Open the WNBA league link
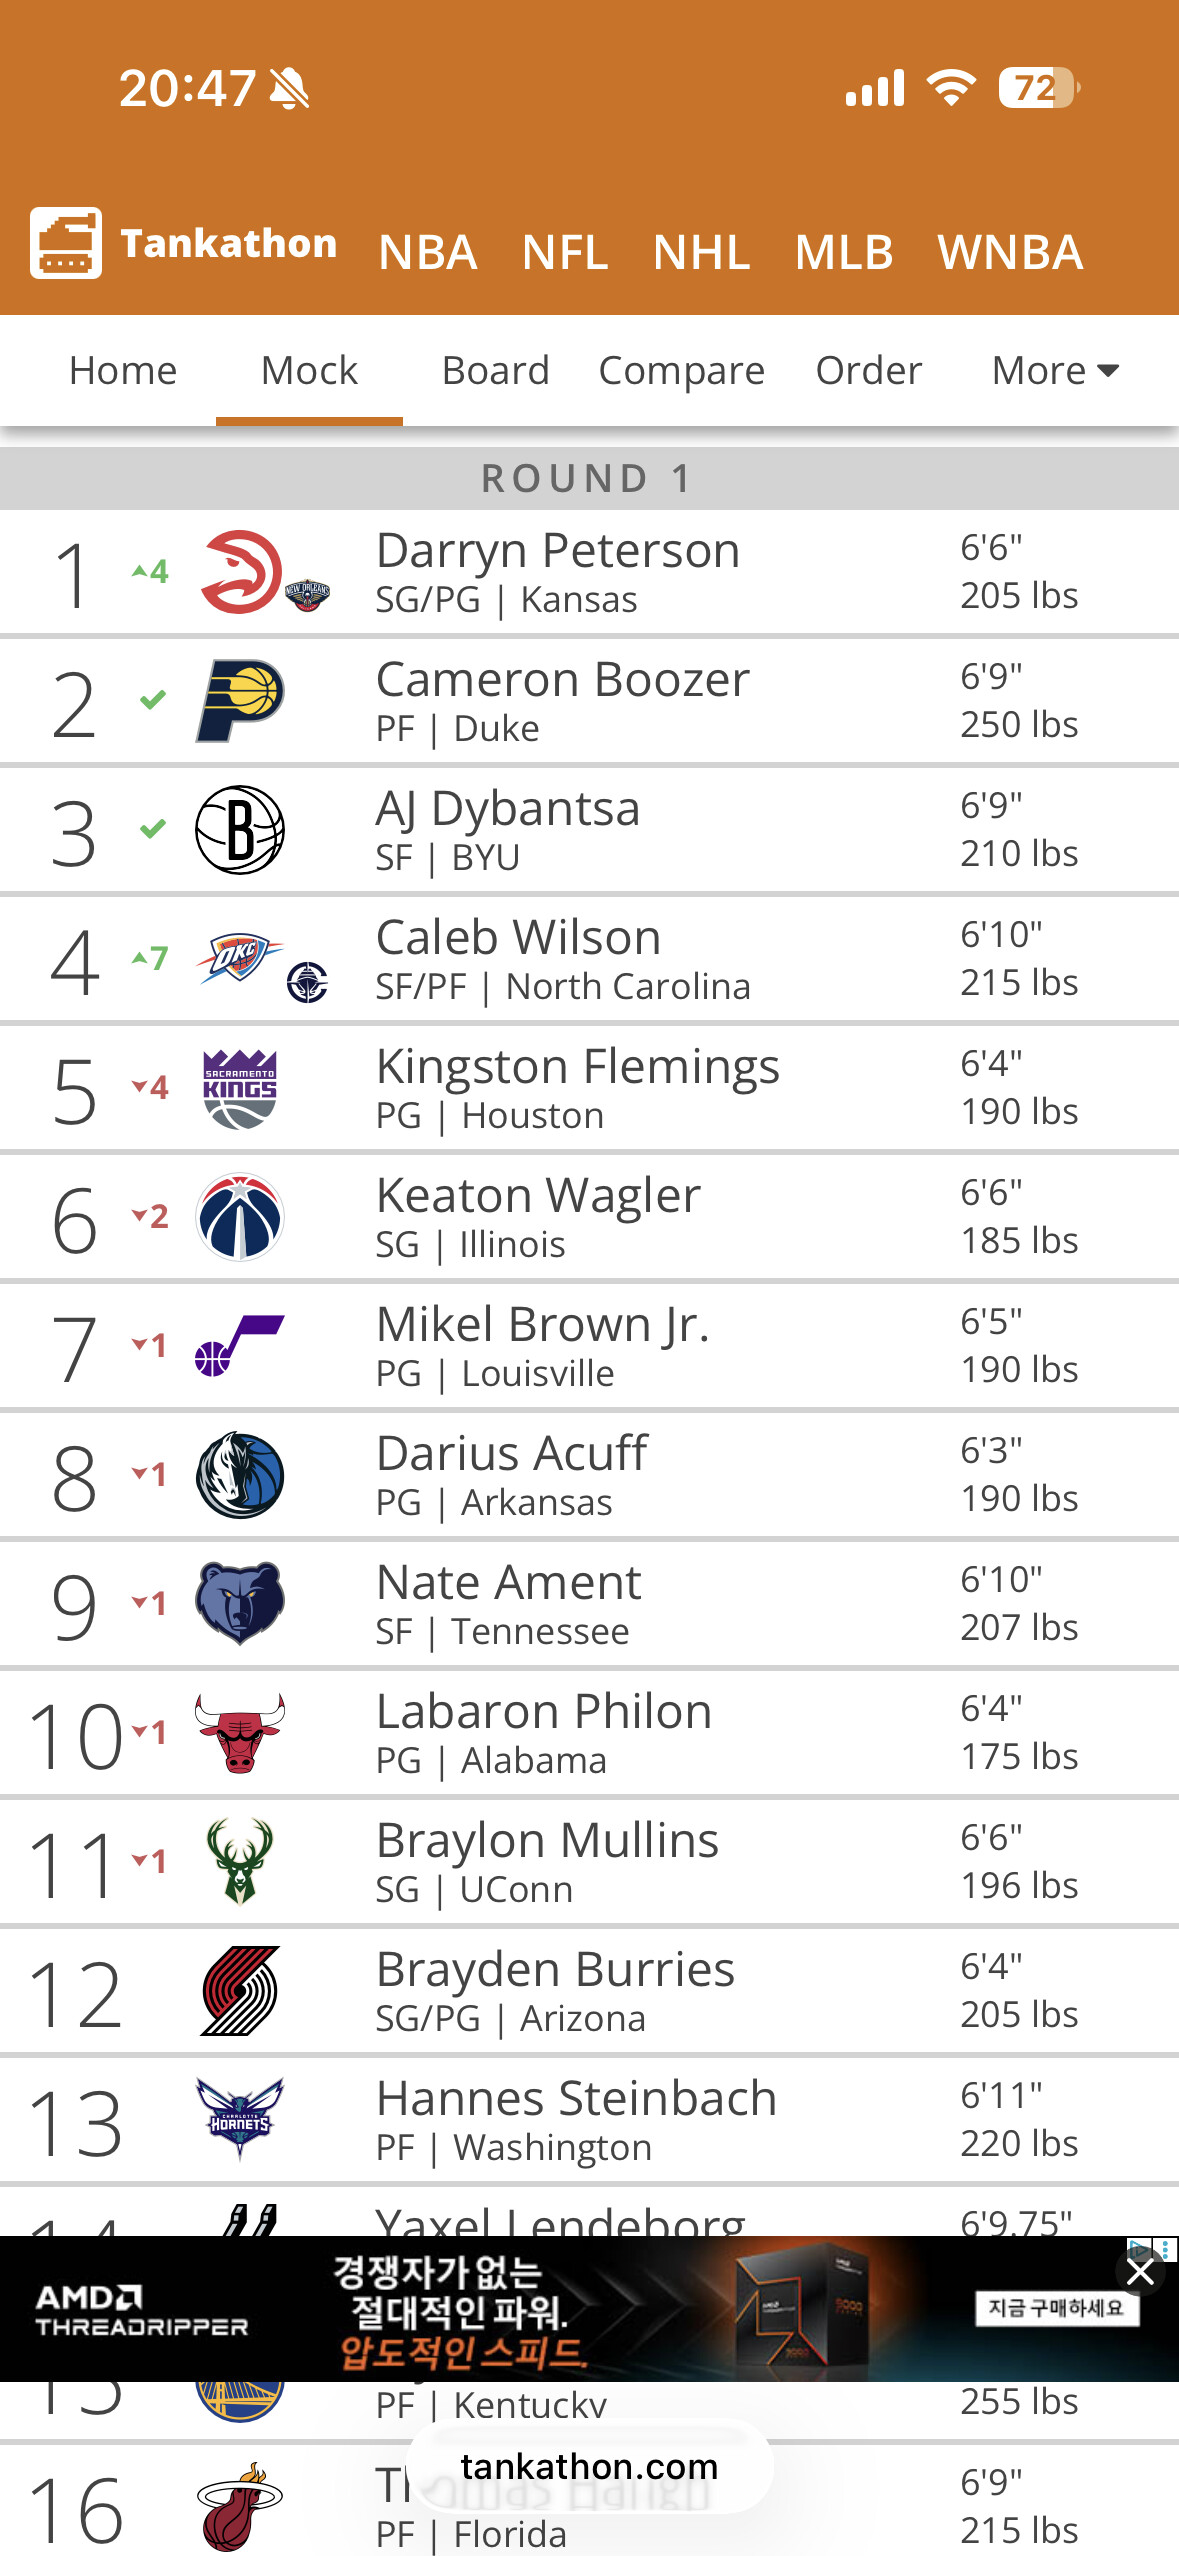Image resolution: width=1179 pixels, height=2556 pixels. point(1010,252)
